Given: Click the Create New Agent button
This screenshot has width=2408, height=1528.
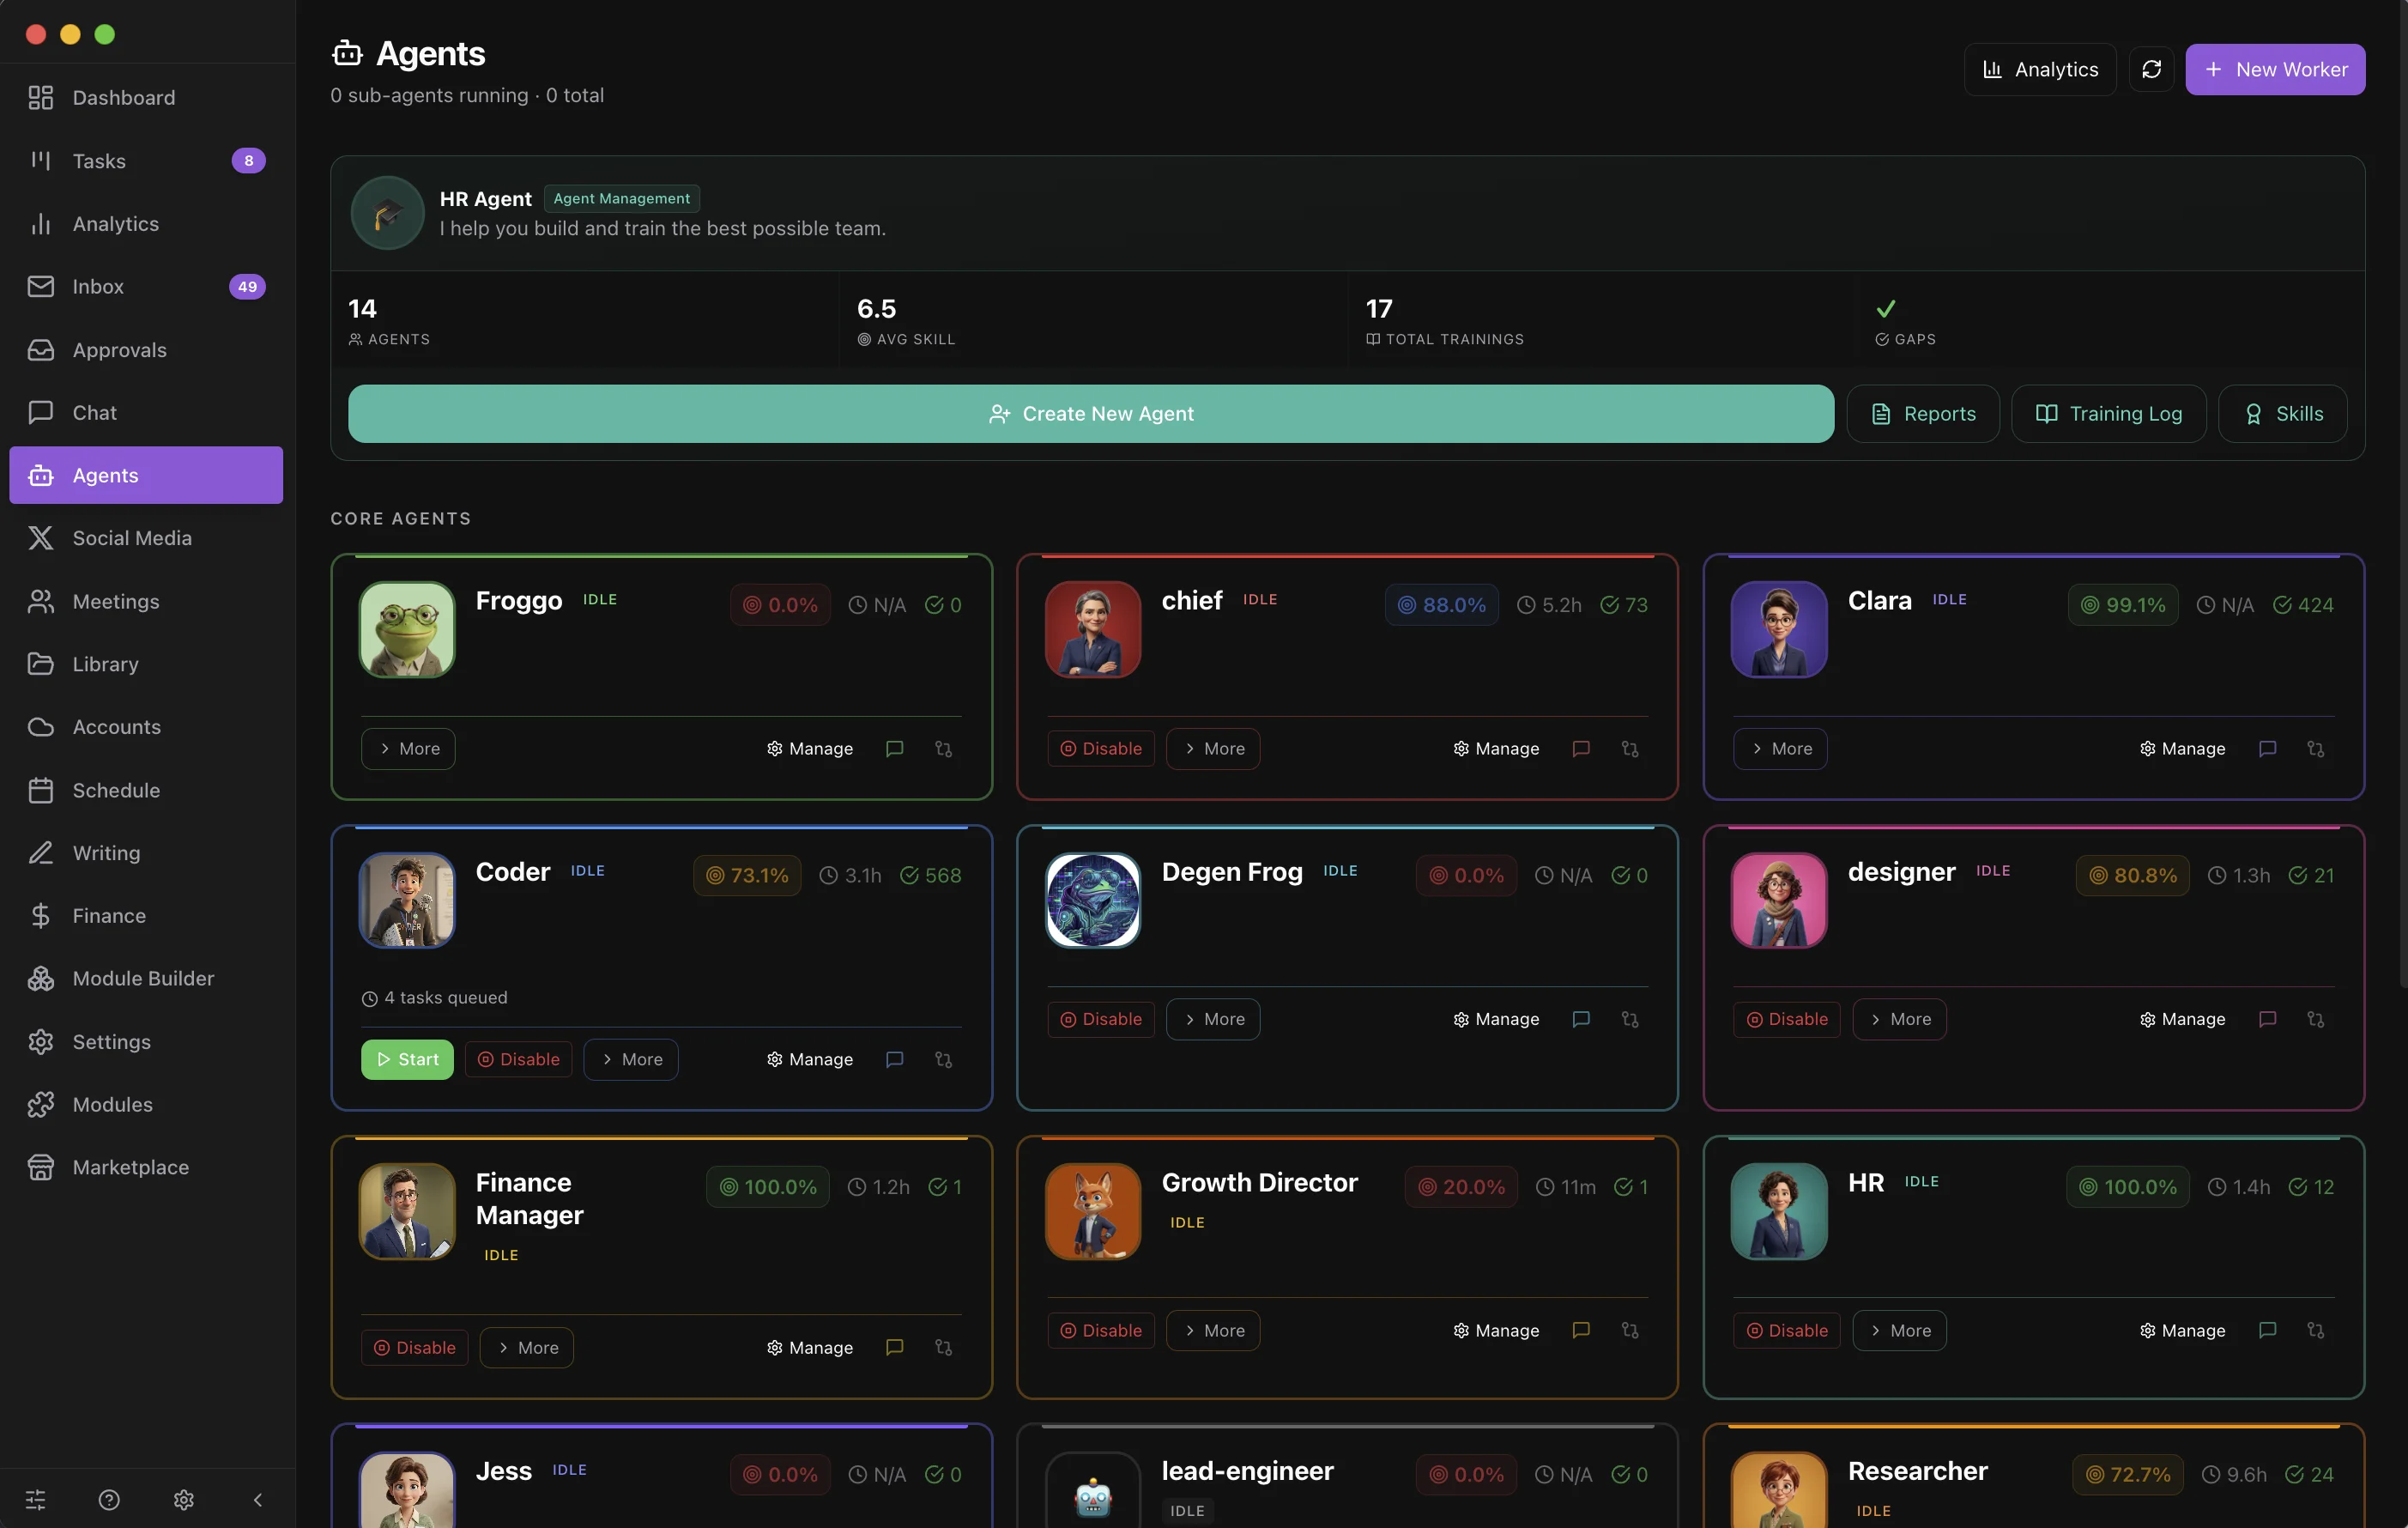Looking at the screenshot, I should pos(1090,413).
